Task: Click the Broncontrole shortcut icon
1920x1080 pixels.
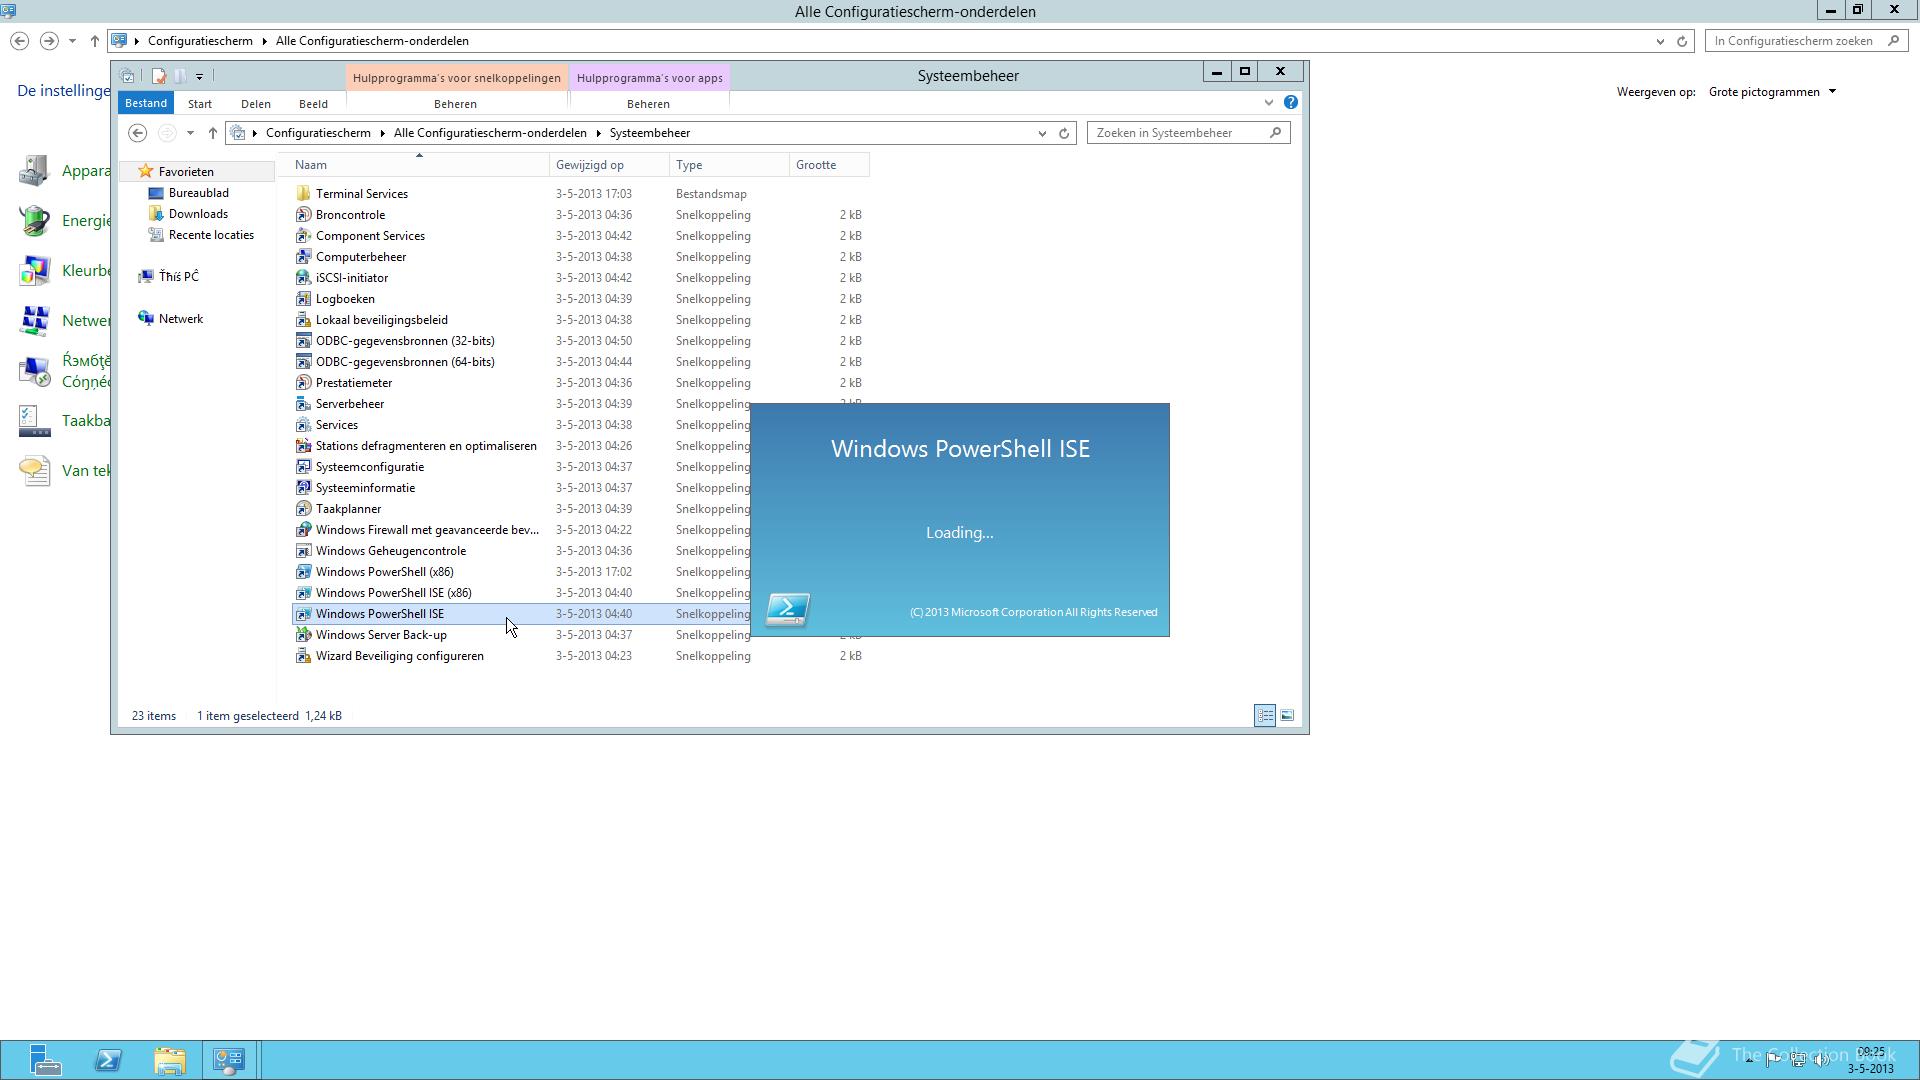Action: (303, 215)
